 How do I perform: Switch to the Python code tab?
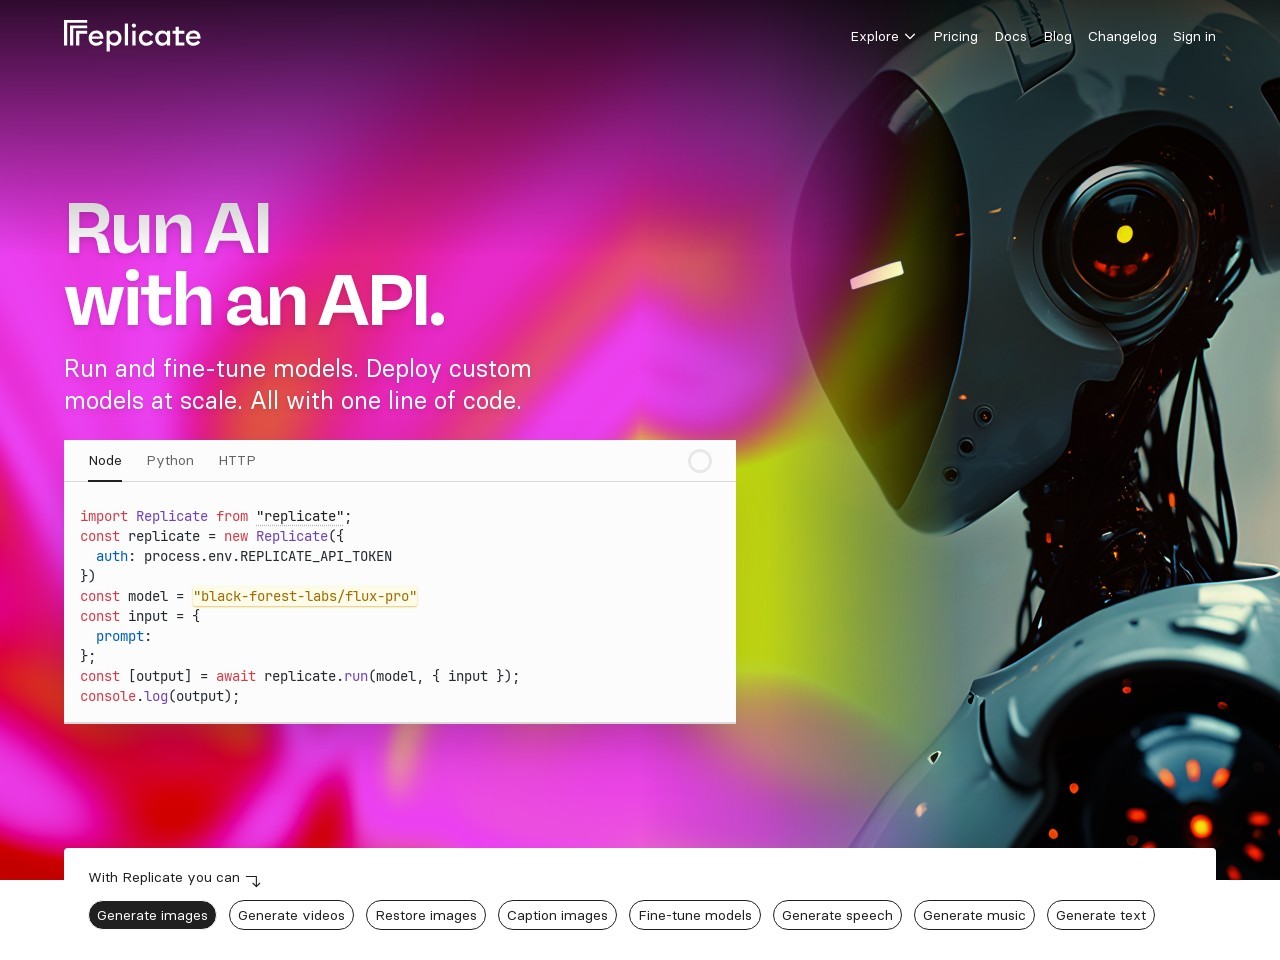[170, 461]
